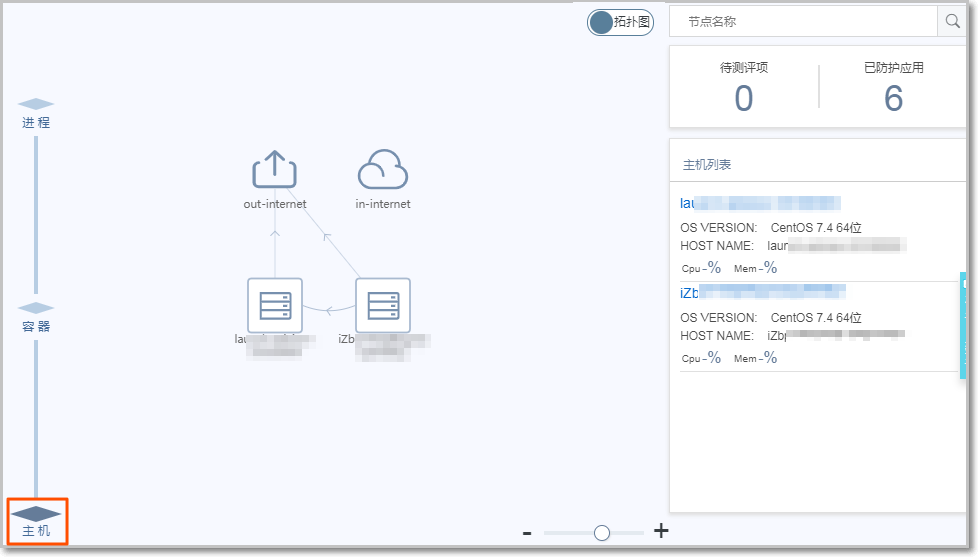Select the 进程 layer diamond icon

click(36, 104)
